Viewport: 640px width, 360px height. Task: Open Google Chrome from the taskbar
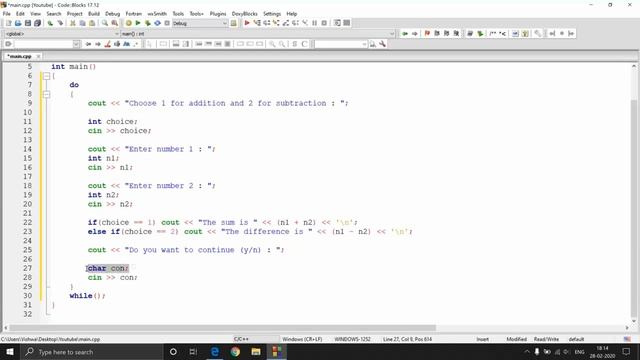(235, 352)
